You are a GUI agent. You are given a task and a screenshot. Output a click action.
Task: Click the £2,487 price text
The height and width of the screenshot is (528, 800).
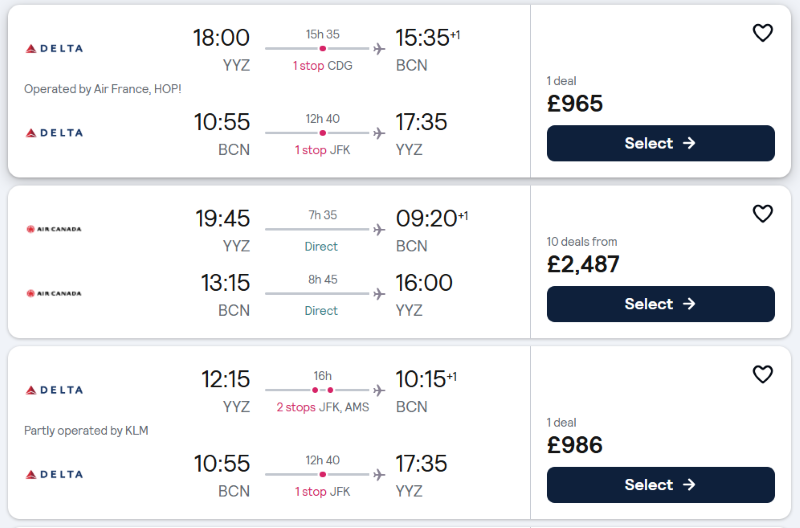coord(583,264)
